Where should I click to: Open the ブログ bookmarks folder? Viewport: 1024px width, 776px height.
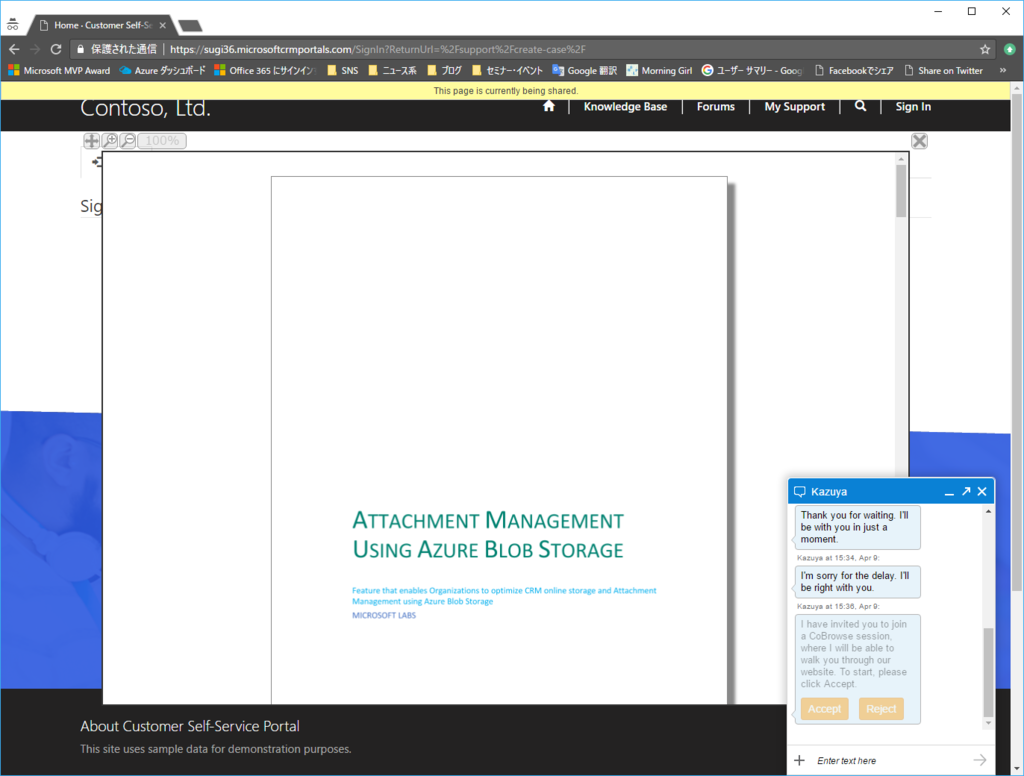(445, 71)
